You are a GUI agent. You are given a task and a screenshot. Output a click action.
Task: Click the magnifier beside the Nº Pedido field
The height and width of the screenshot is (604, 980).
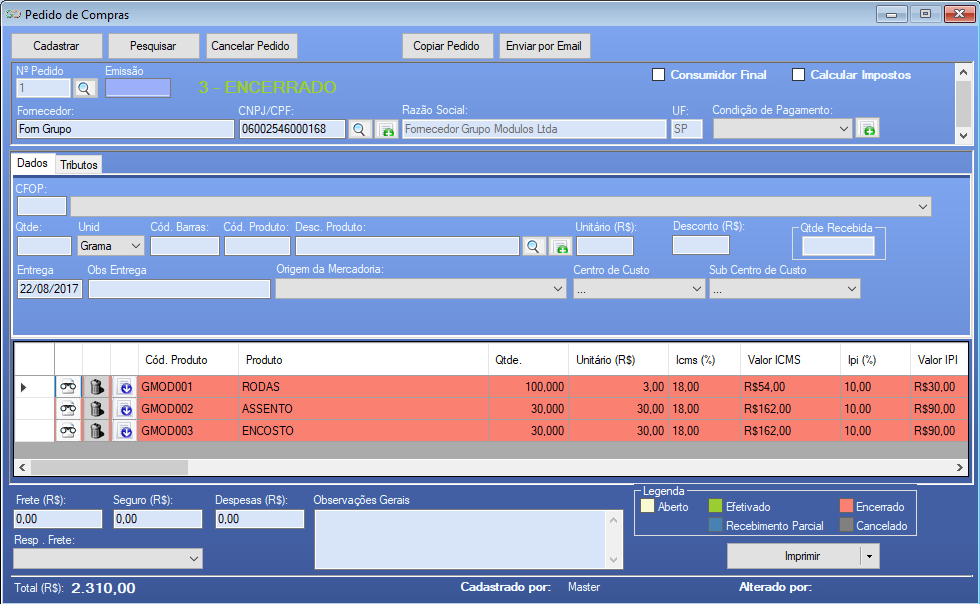(x=85, y=88)
